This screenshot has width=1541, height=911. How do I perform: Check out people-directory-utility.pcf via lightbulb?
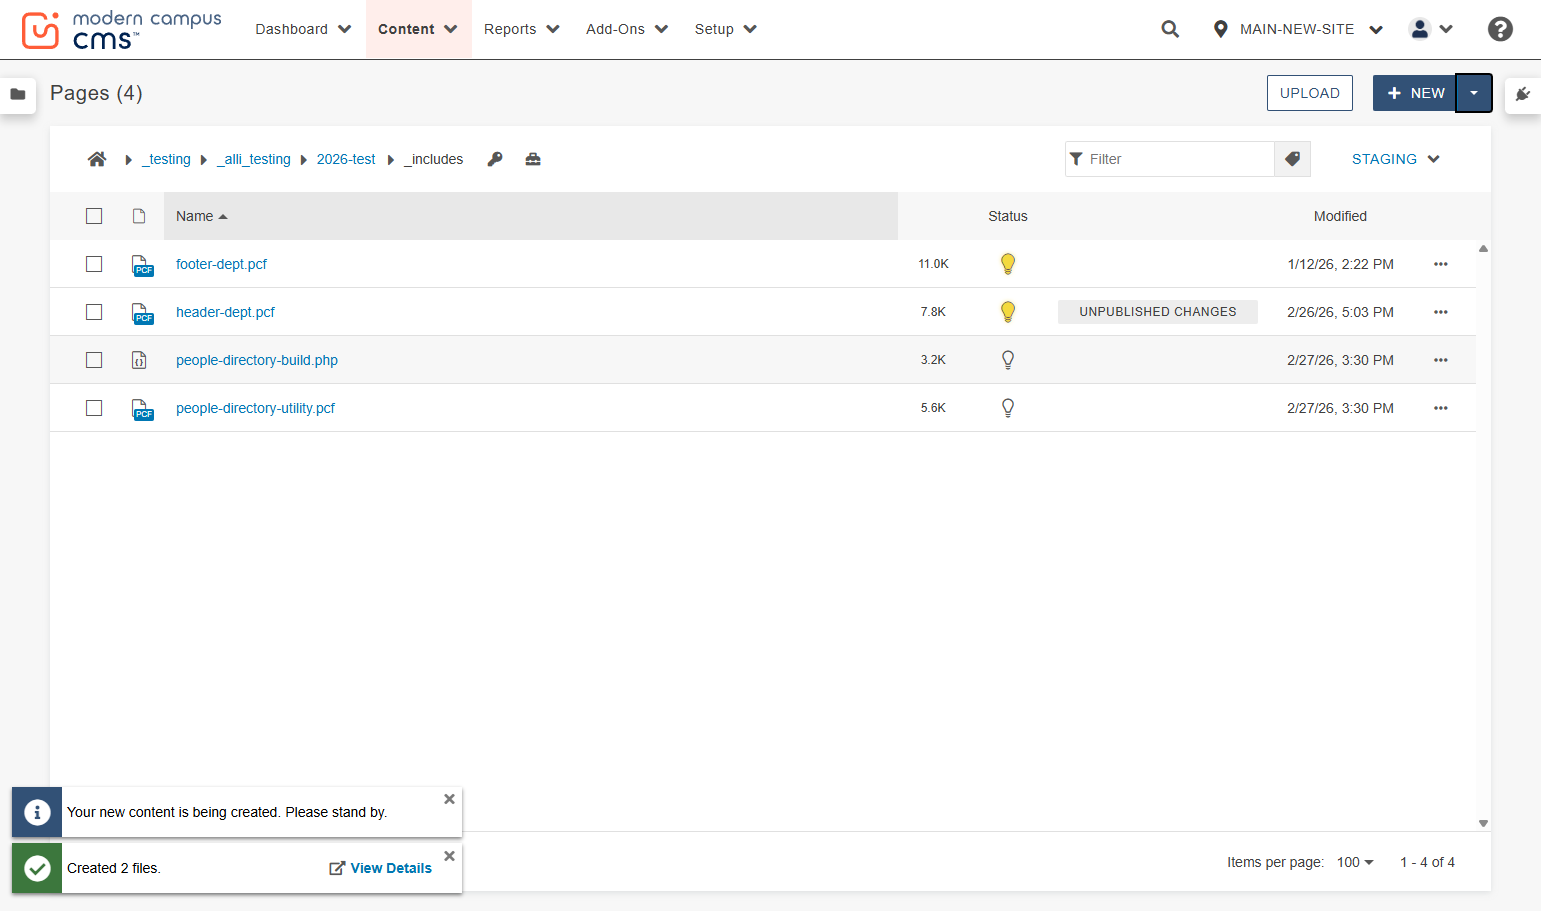coord(1008,408)
